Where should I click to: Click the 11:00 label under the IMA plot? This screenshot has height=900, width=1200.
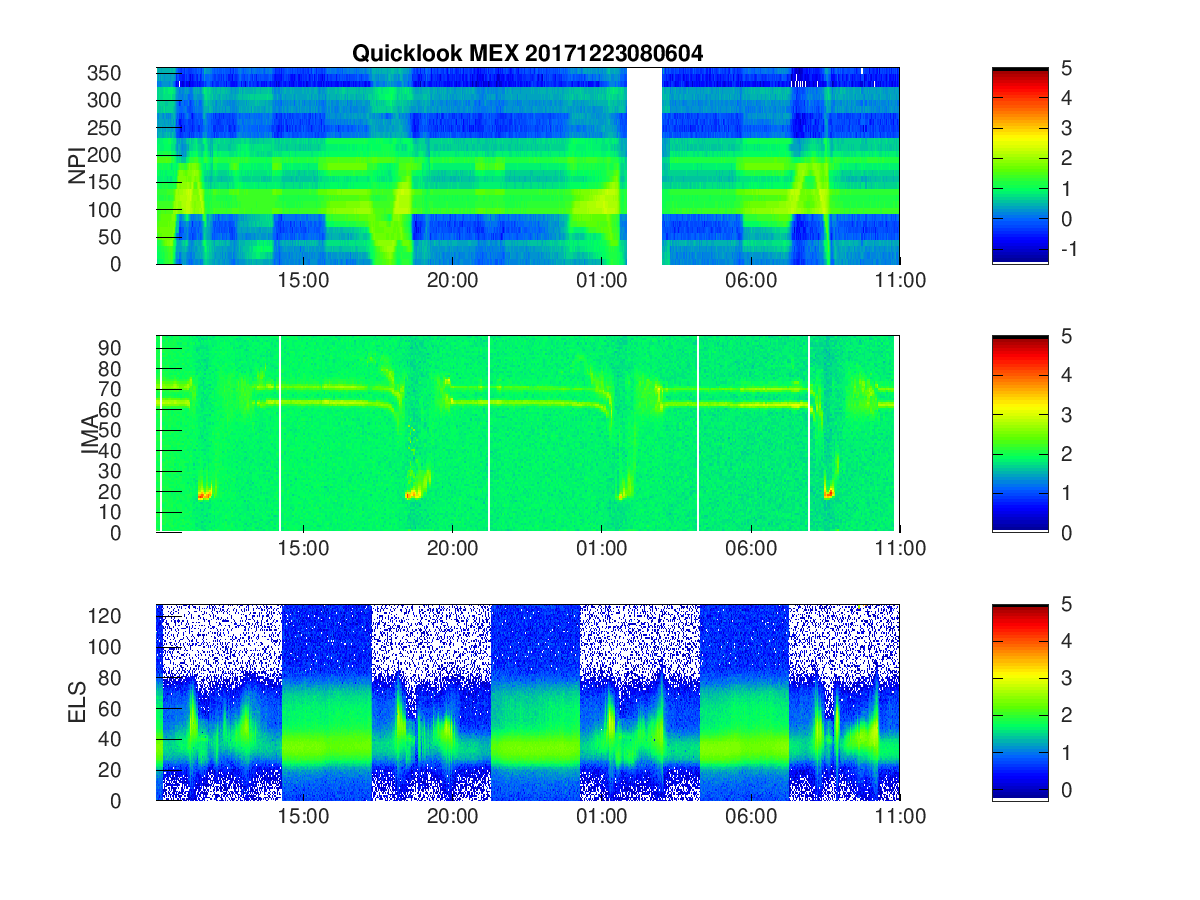900,549
